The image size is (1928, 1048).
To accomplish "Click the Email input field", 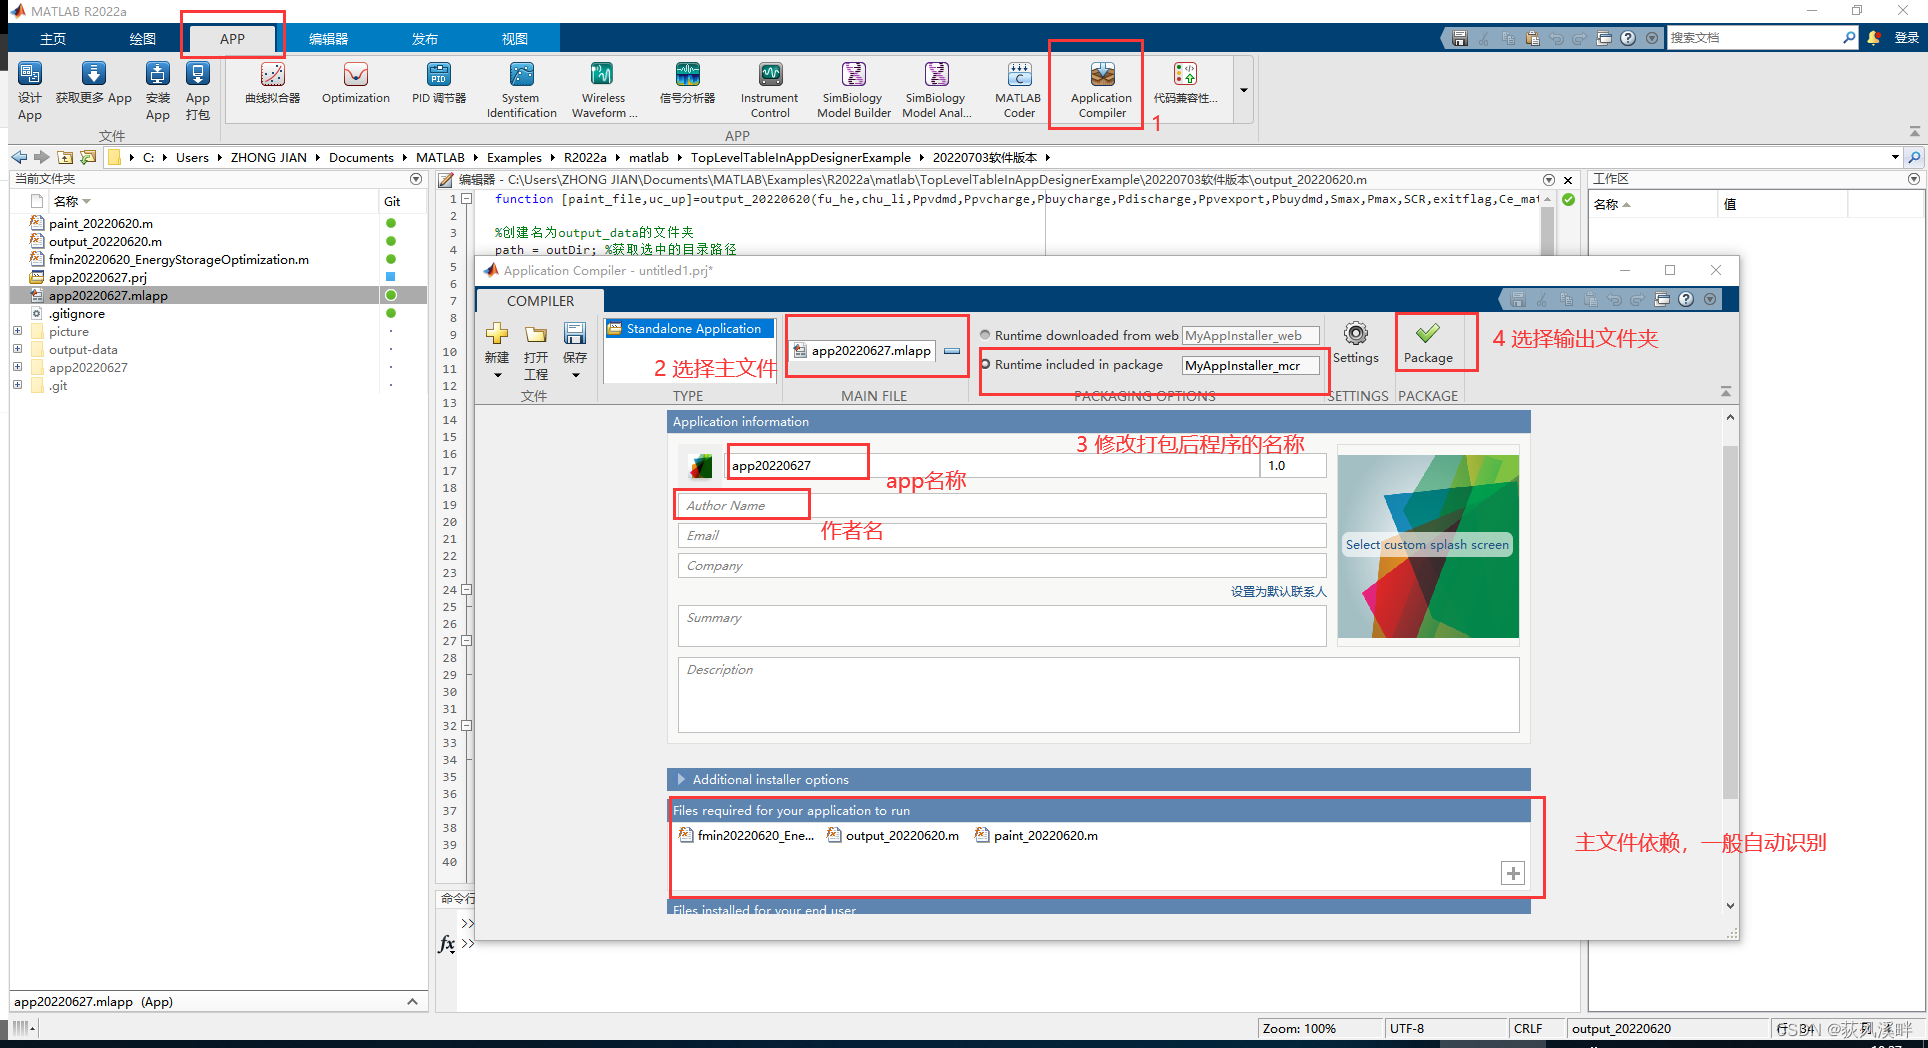I will 1002,535.
